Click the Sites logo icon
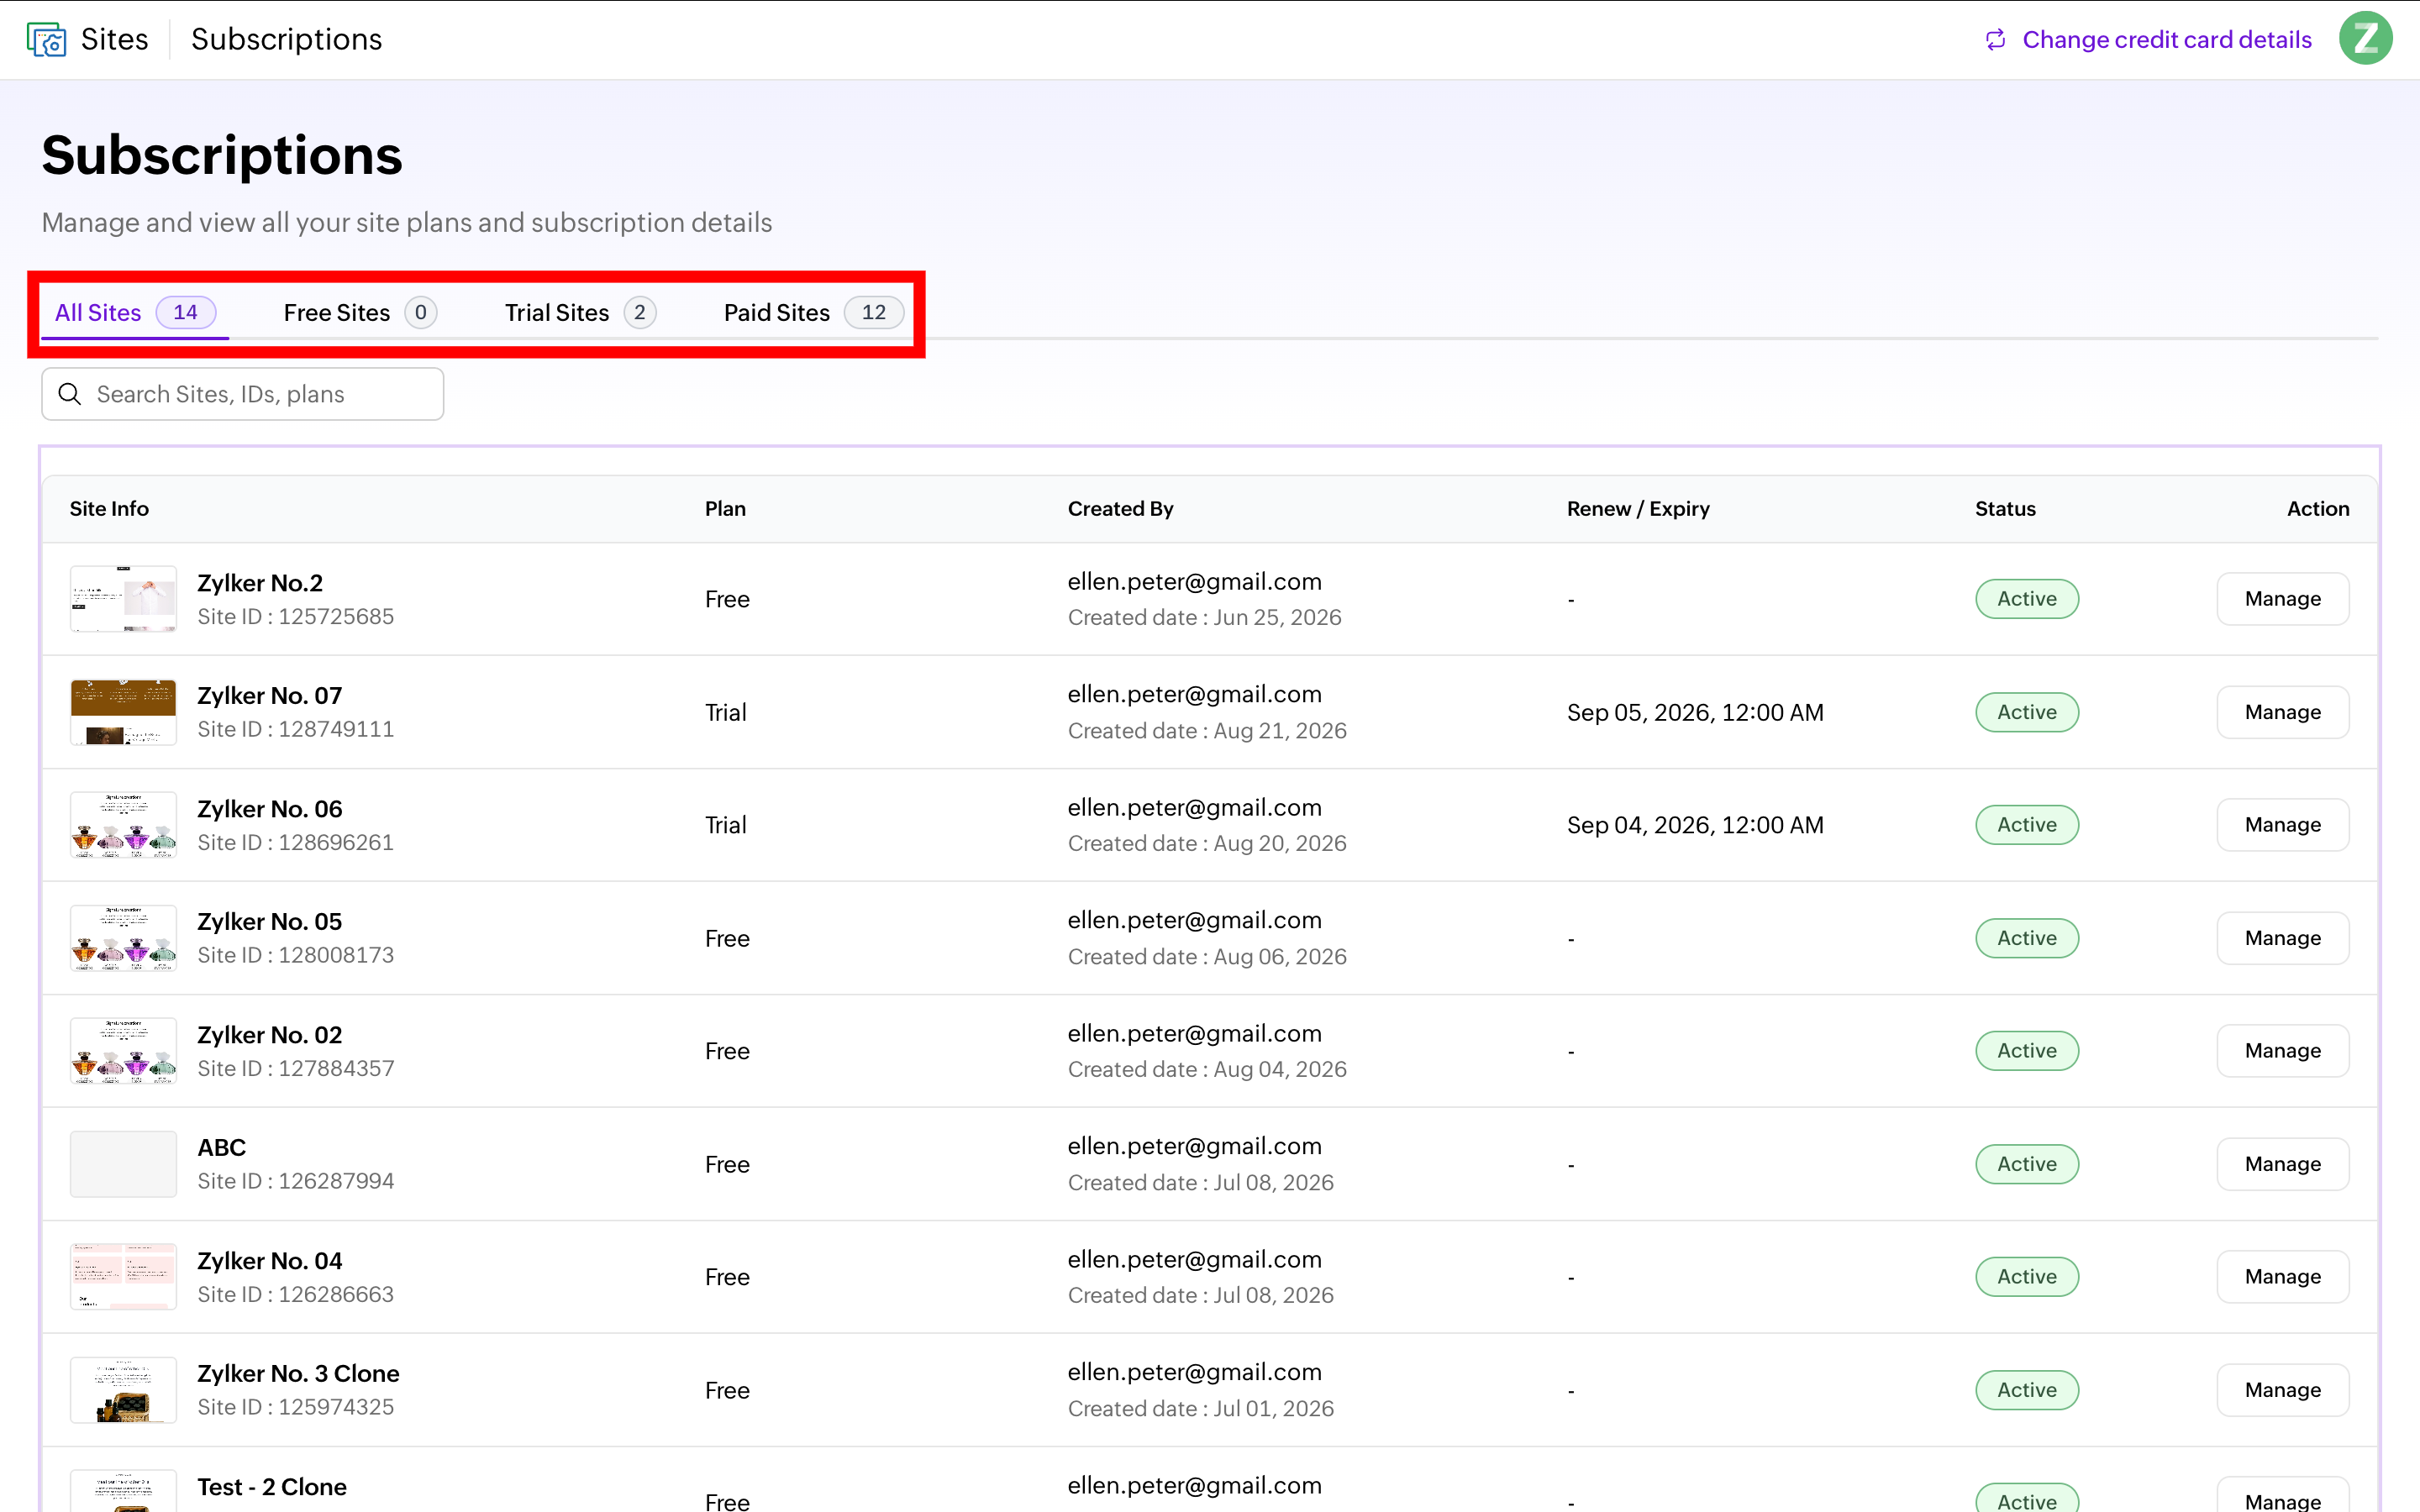 click(46, 39)
